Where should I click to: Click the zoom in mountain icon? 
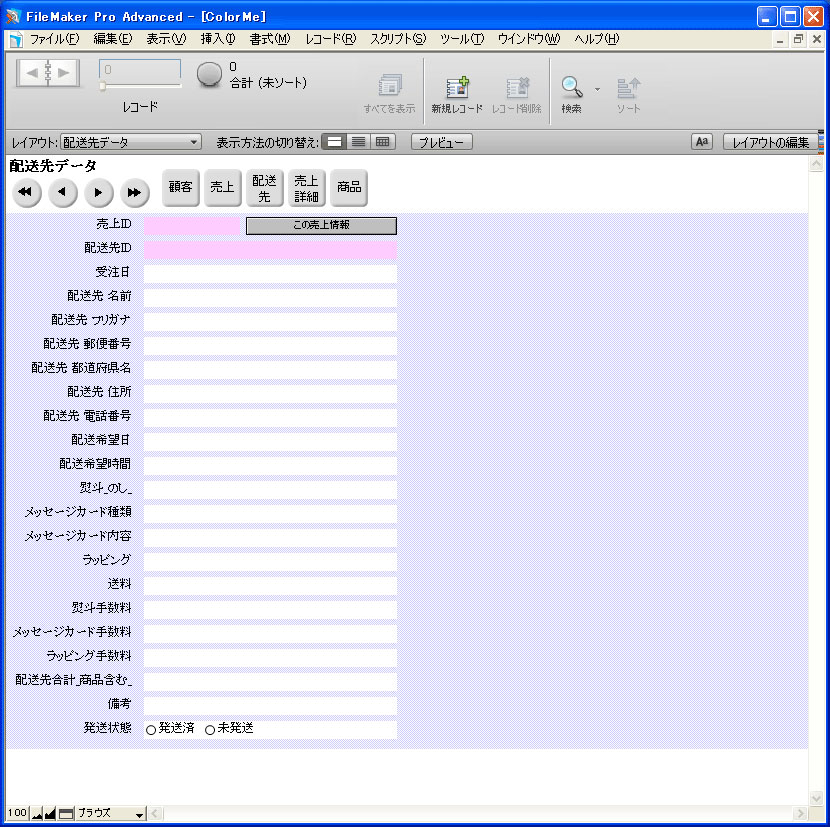click(x=50, y=813)
